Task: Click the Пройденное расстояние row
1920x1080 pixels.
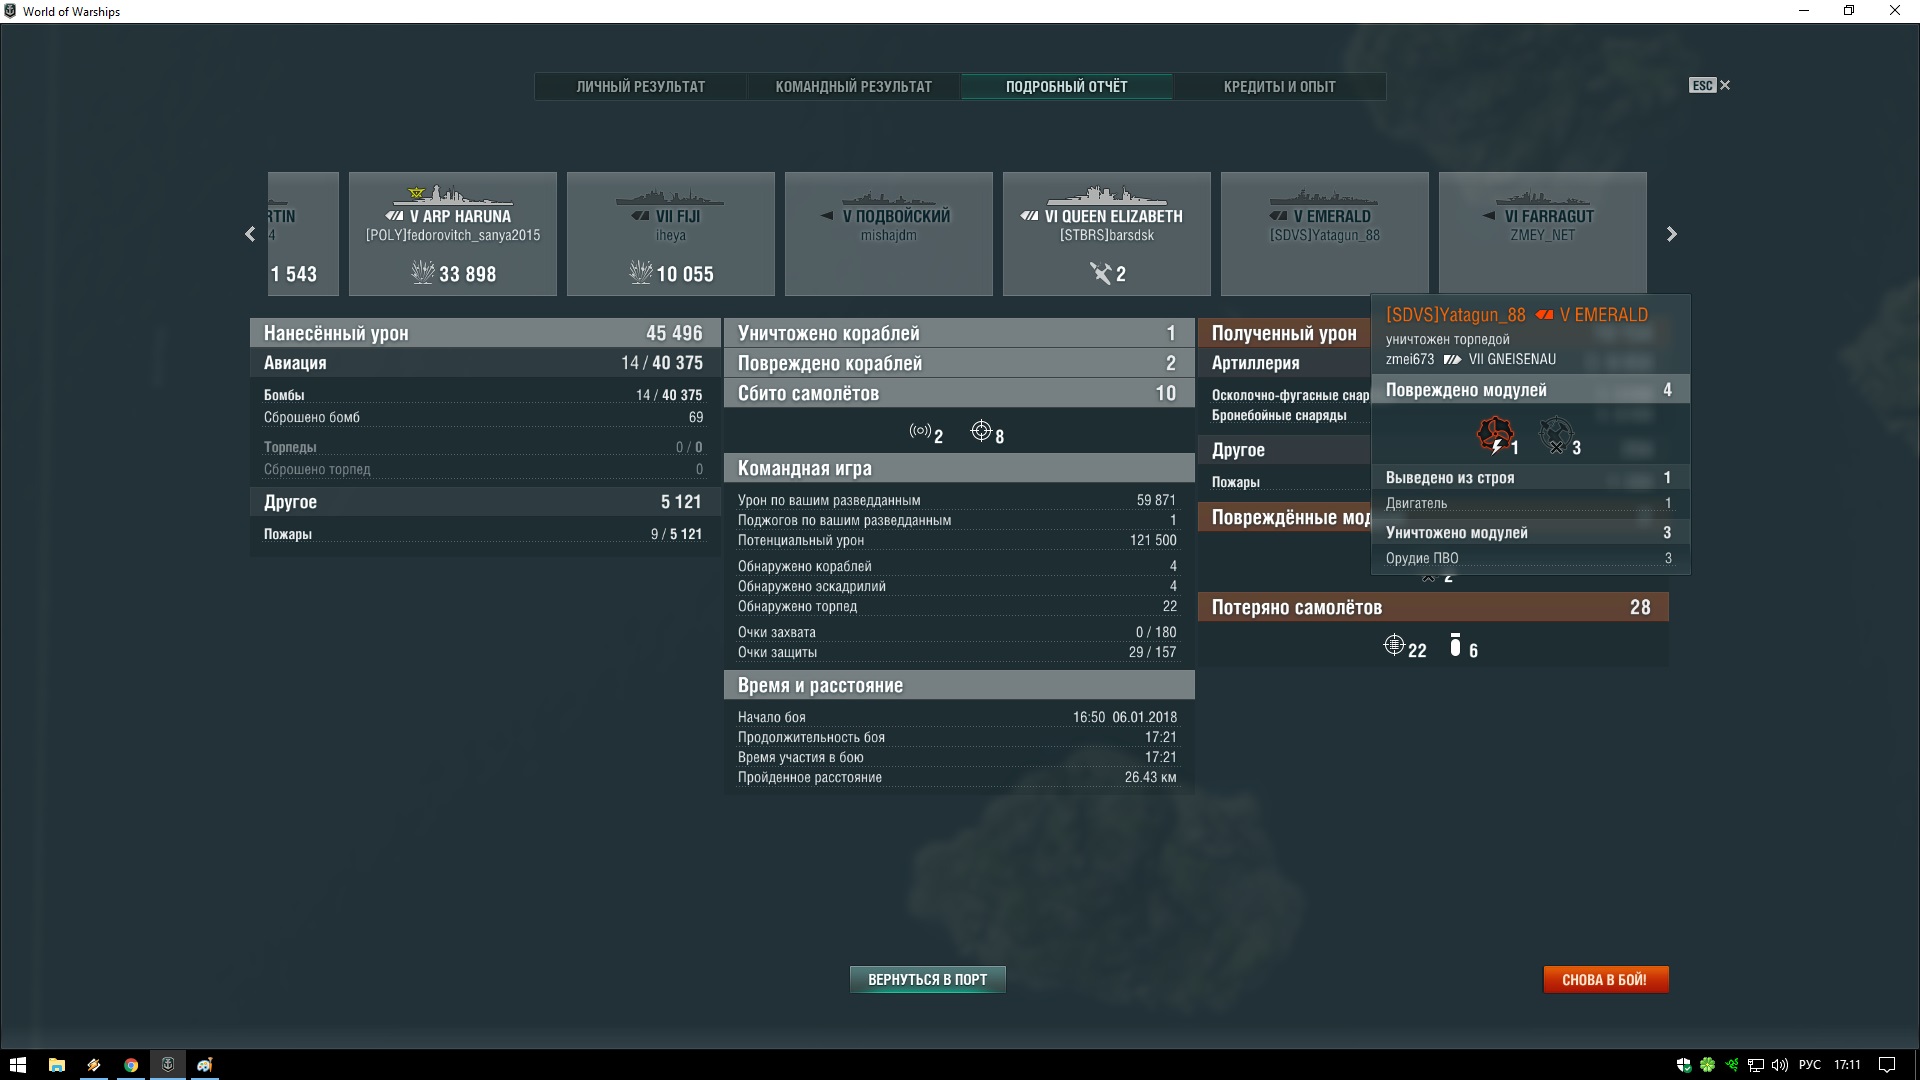Action: 957,777
